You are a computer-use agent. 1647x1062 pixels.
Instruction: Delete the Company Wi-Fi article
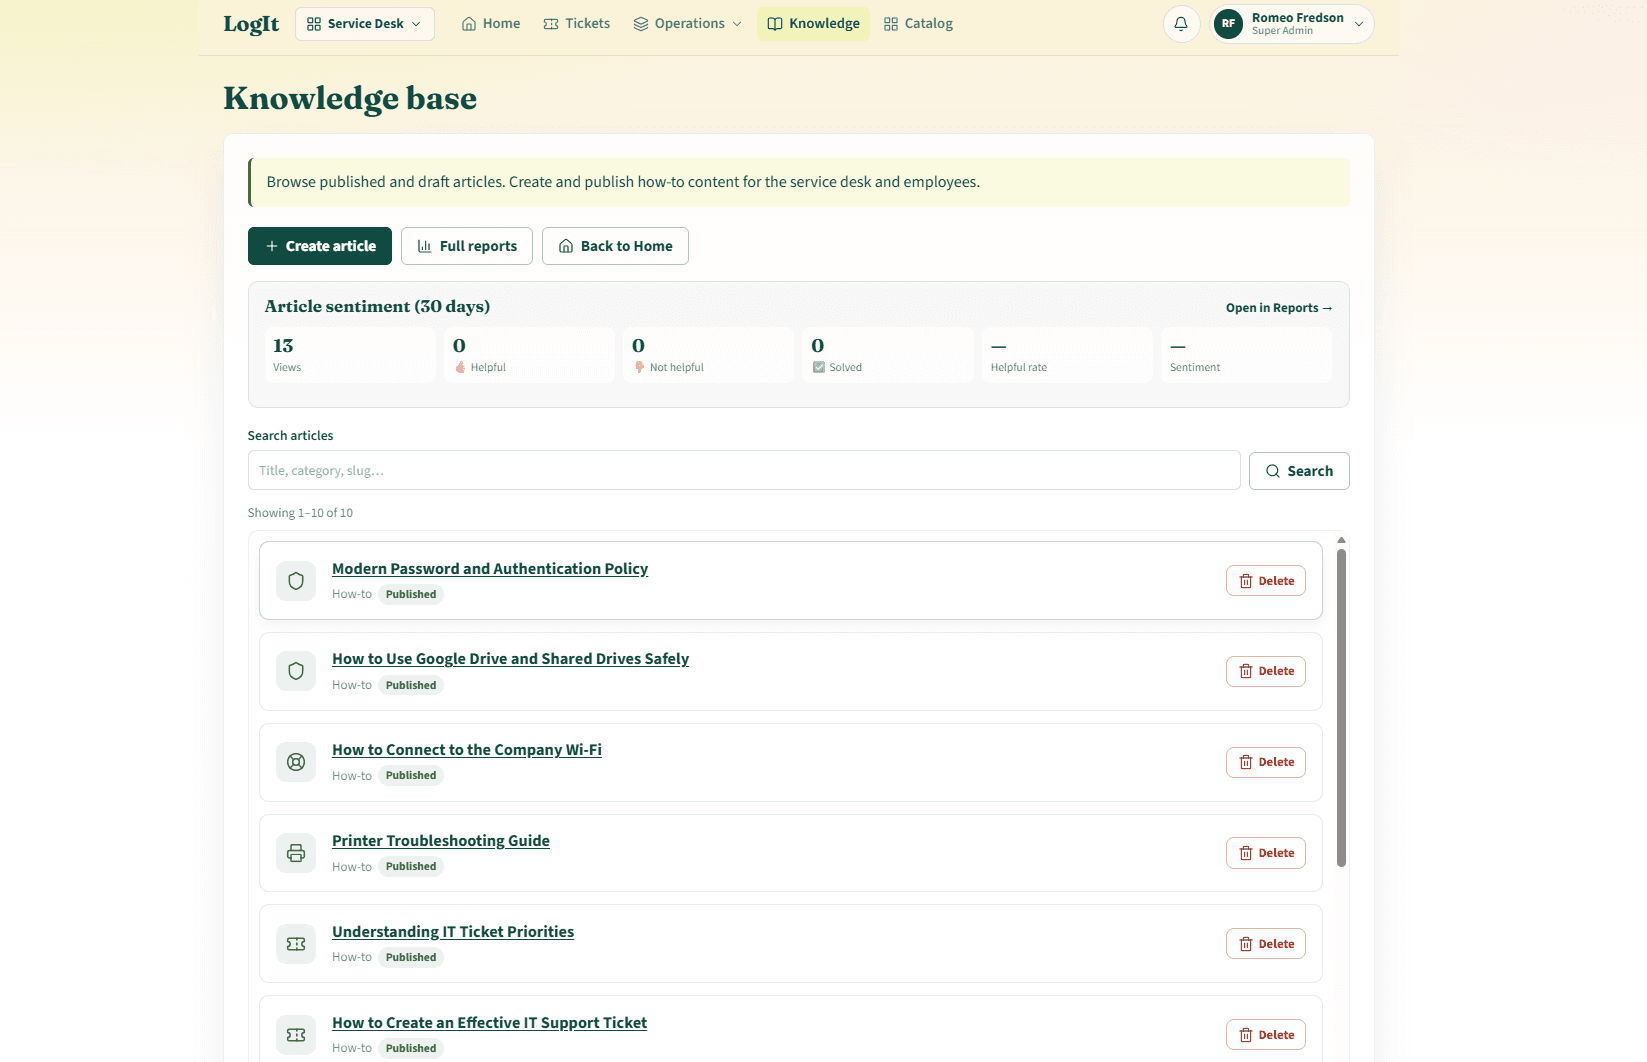pos(1266,762)
